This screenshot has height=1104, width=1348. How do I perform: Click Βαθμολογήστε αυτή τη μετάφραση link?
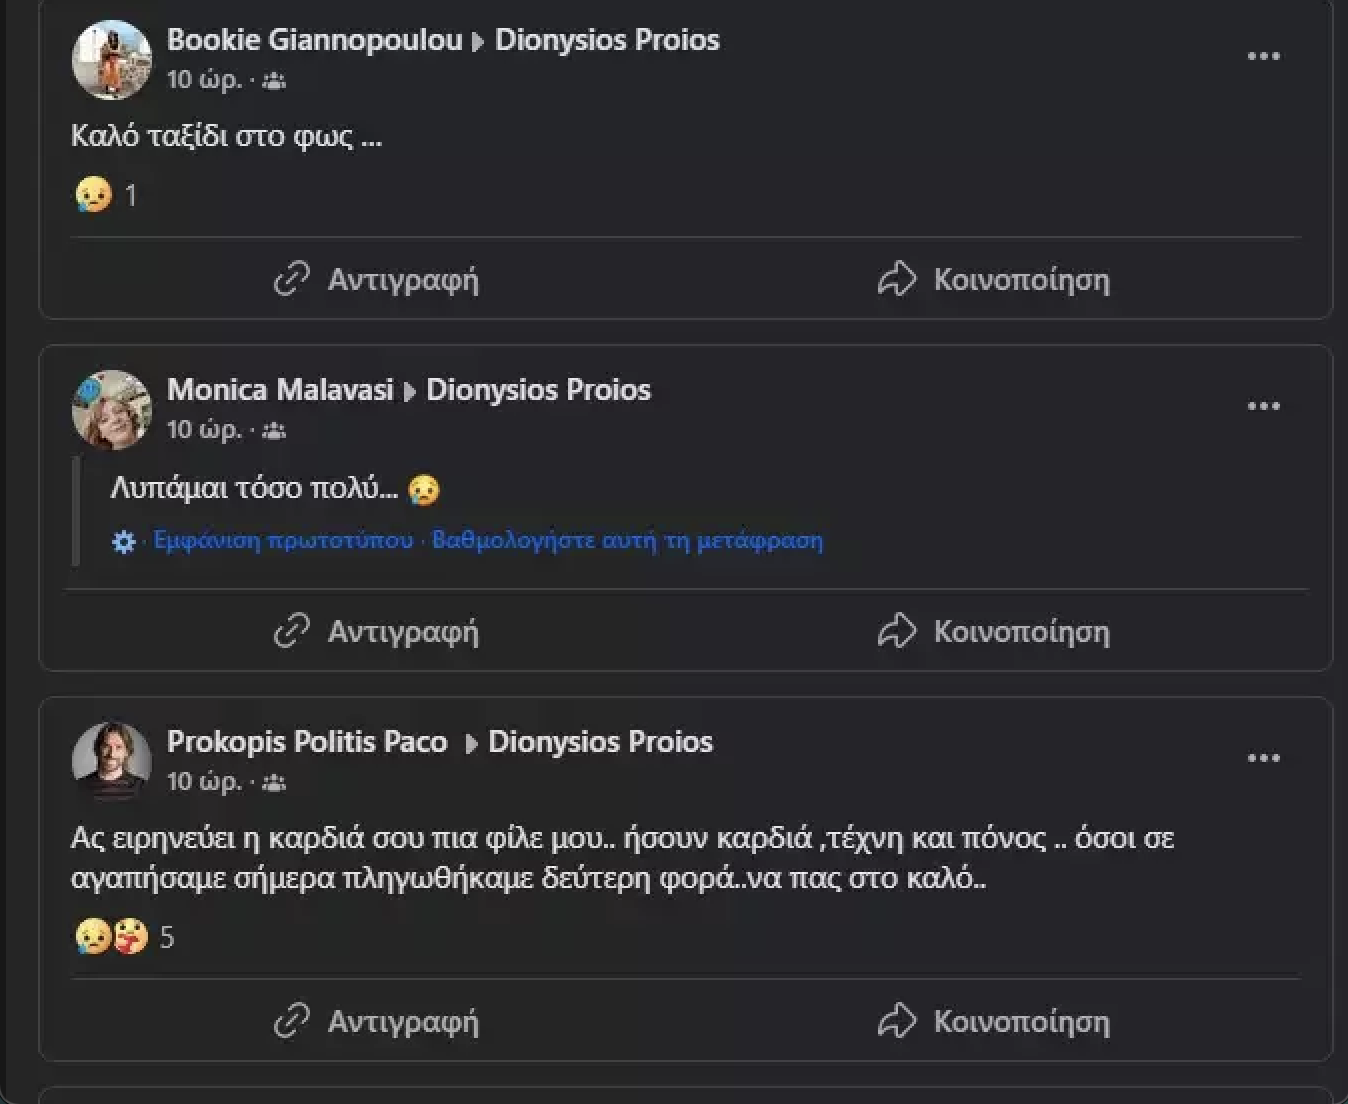coord(627,540)
